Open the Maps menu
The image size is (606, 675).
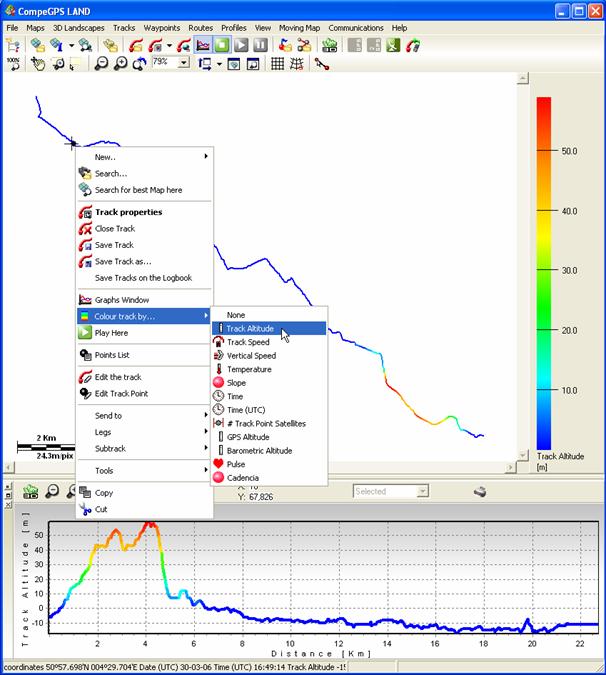click(x=35, y=28)
